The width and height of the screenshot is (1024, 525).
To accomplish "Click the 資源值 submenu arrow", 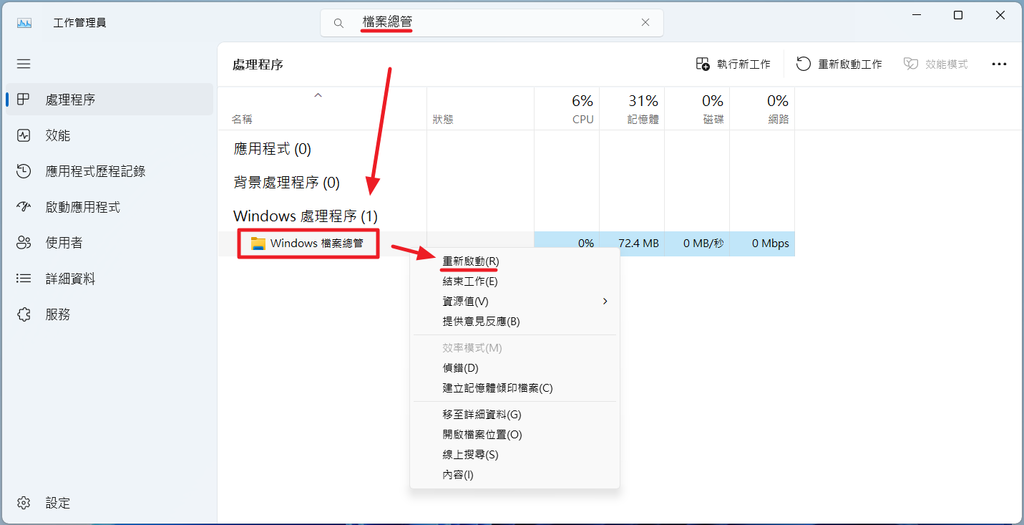I will tap(605, 301).
